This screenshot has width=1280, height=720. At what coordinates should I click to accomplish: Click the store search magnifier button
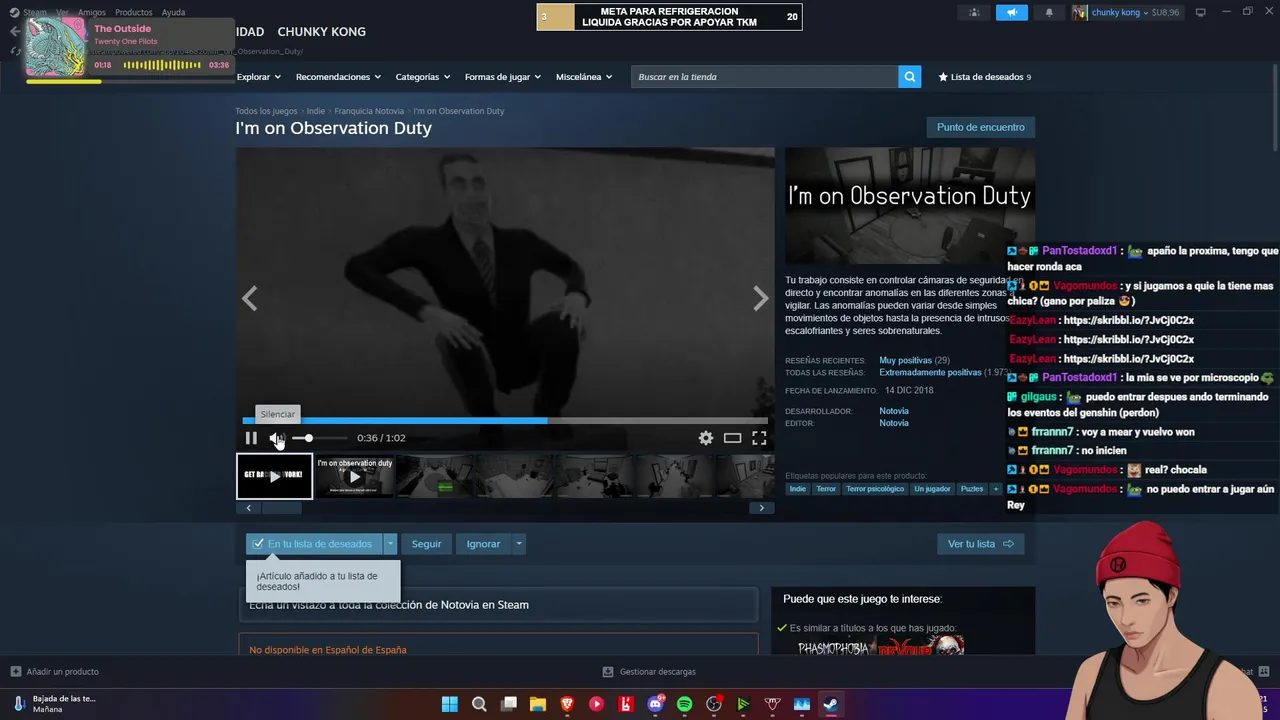click(909, 77)
